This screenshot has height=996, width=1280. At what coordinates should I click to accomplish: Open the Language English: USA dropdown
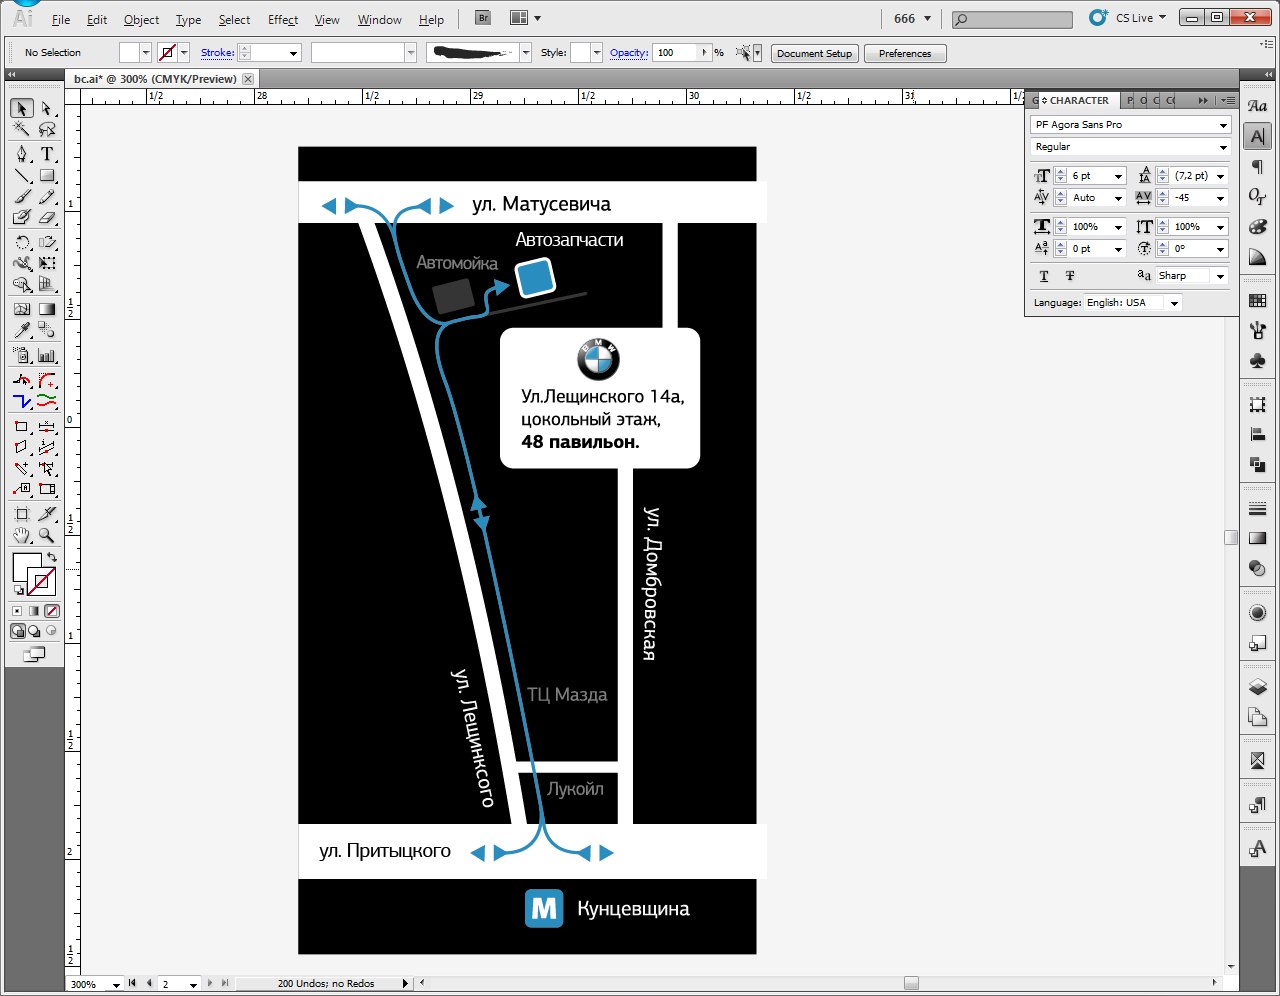click(1174, 303)
